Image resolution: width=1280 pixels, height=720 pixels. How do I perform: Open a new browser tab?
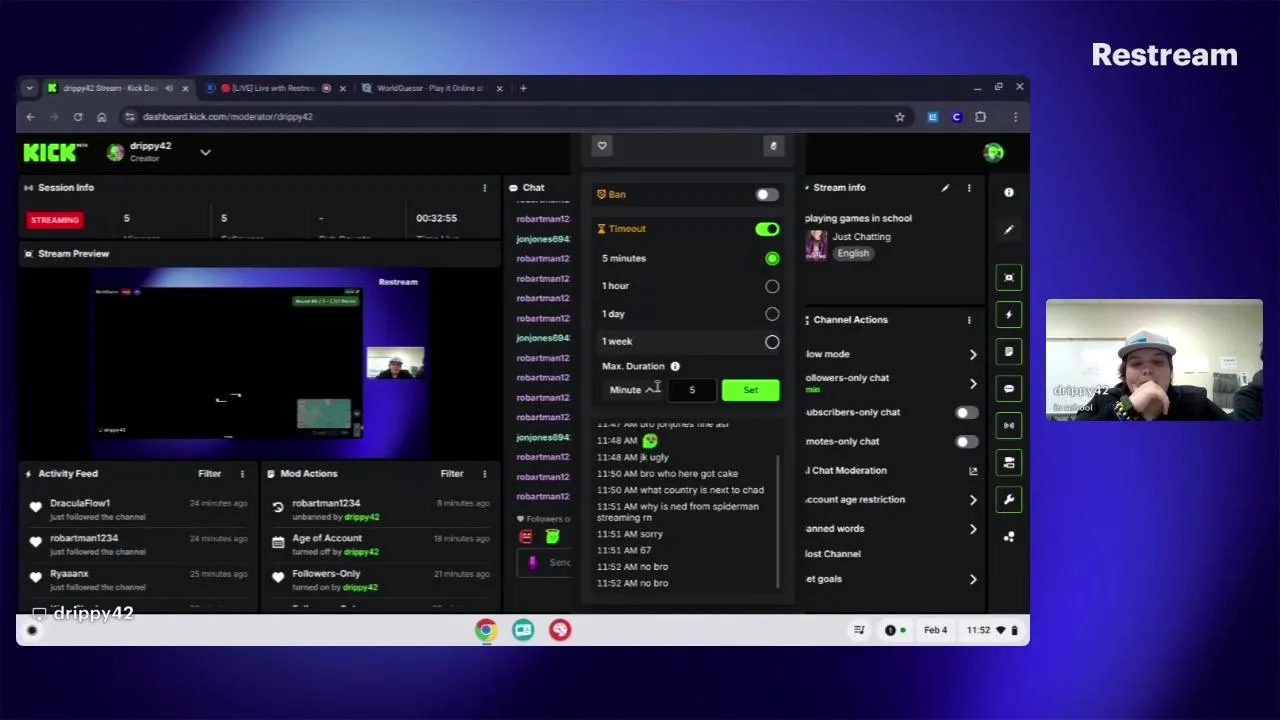[523, 88]
